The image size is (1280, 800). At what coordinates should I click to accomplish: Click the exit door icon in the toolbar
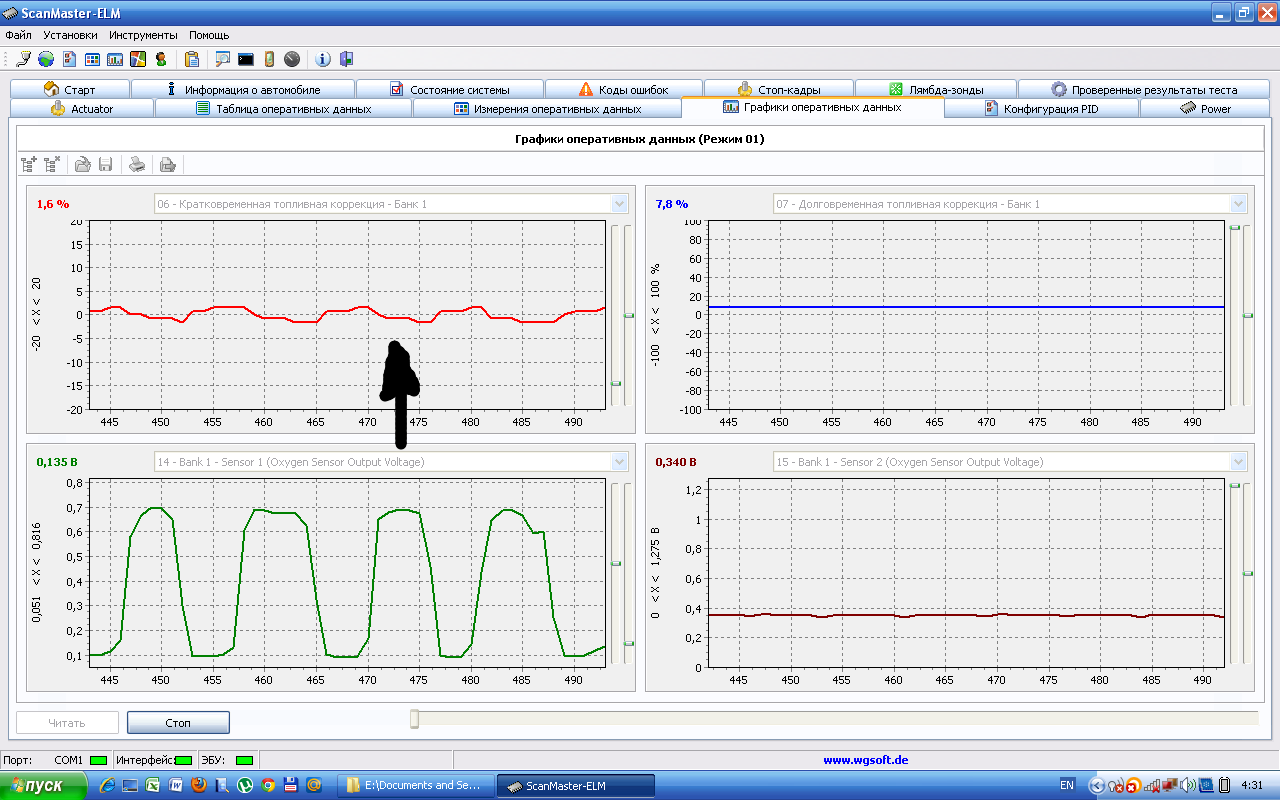point(346,59)
